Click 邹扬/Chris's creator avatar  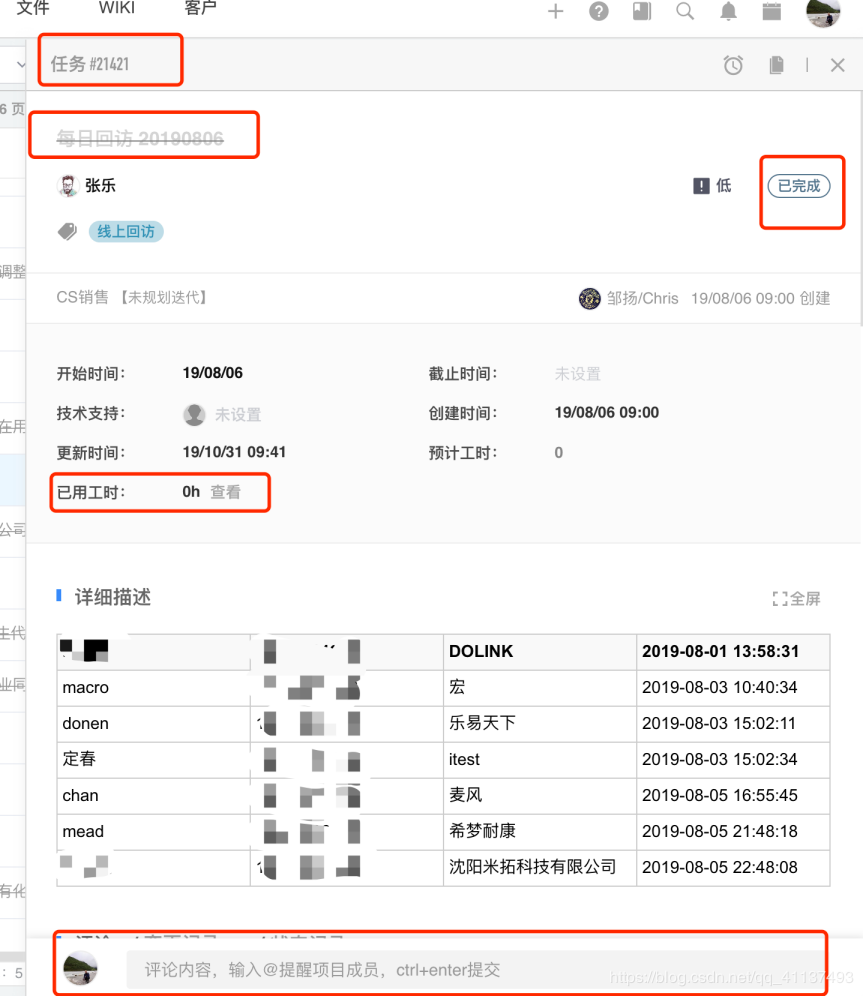click(589, 297)
